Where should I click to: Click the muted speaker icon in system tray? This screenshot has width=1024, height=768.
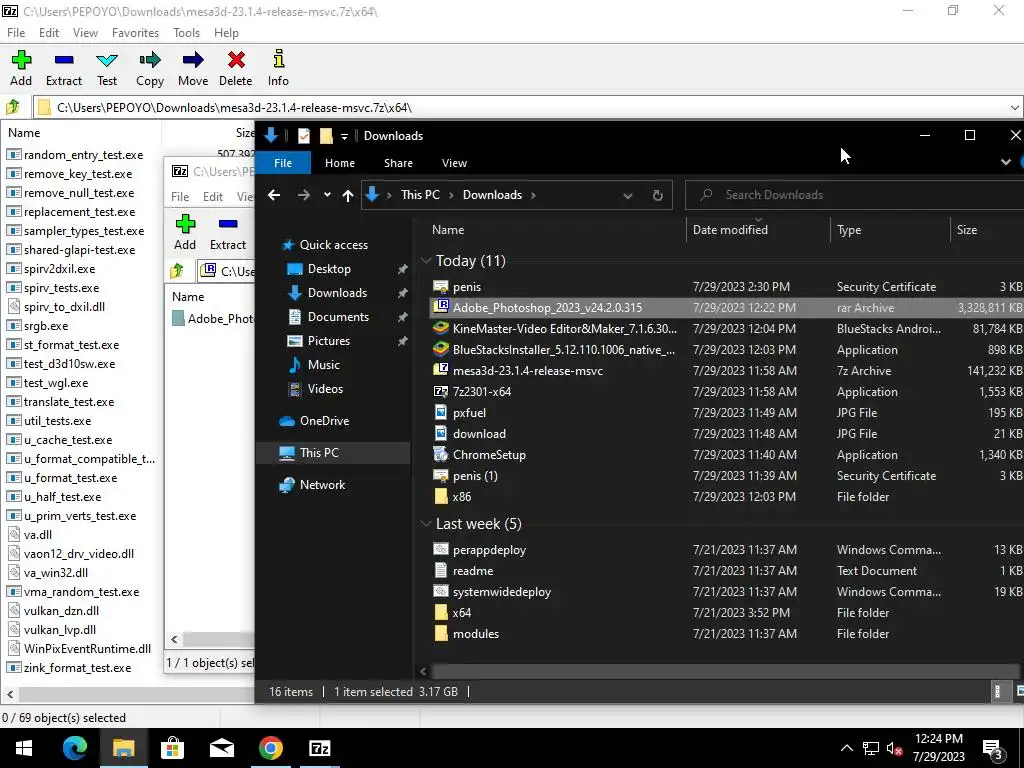[894, 748]
